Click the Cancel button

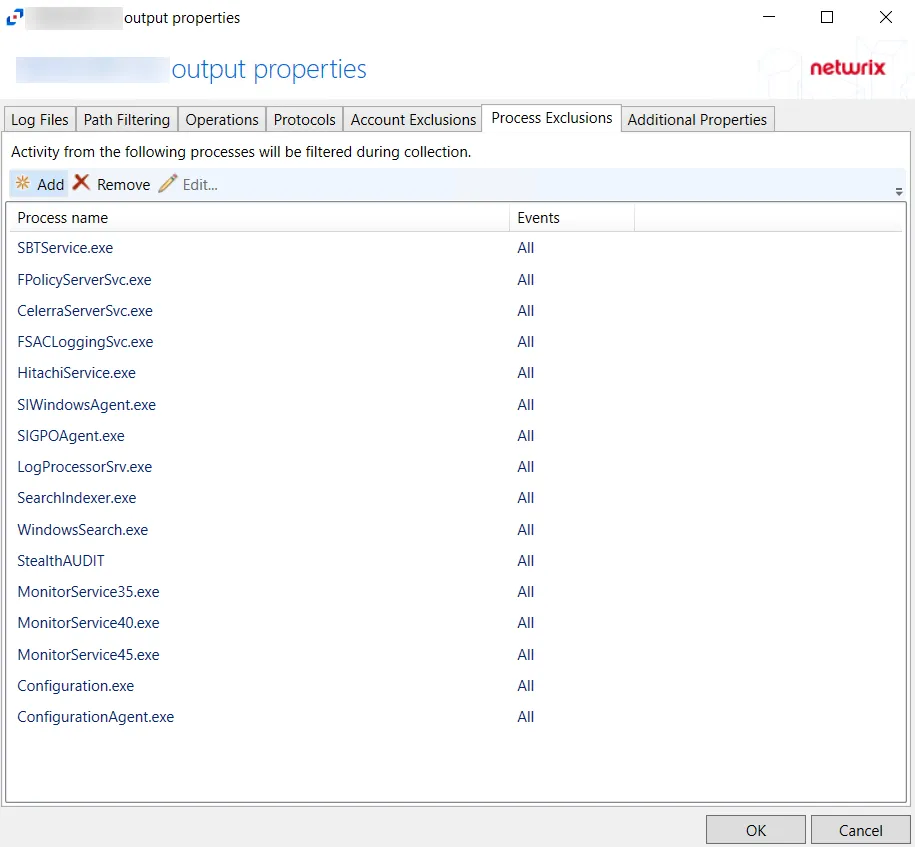(x=860, y=830)
